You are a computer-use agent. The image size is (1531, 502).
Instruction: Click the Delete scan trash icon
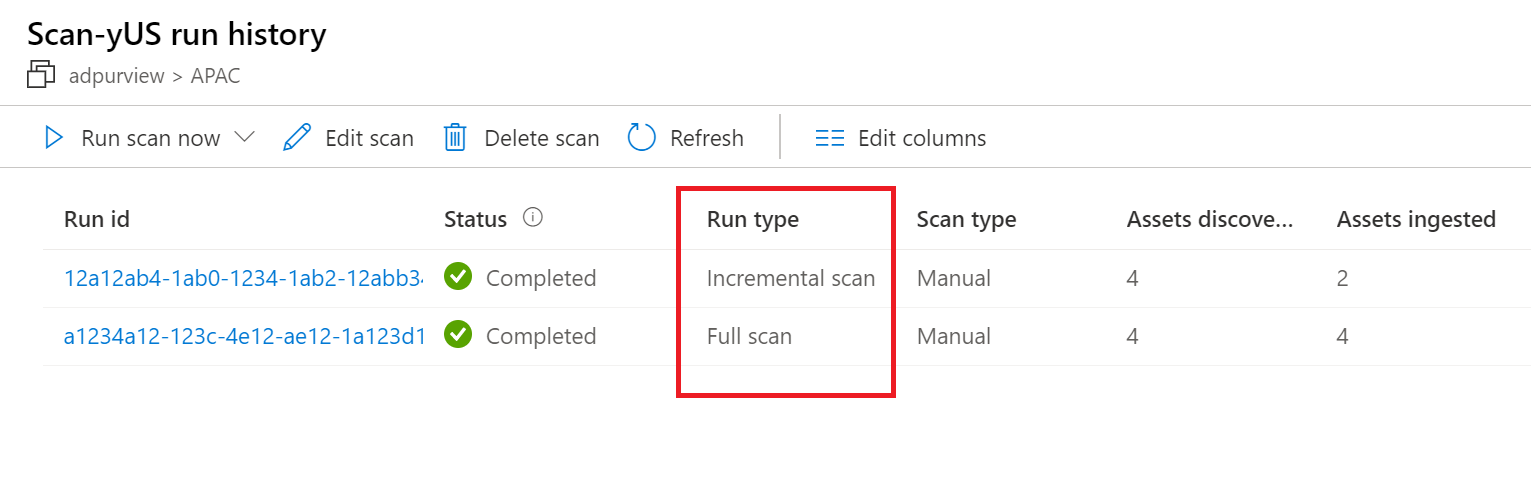456,138
